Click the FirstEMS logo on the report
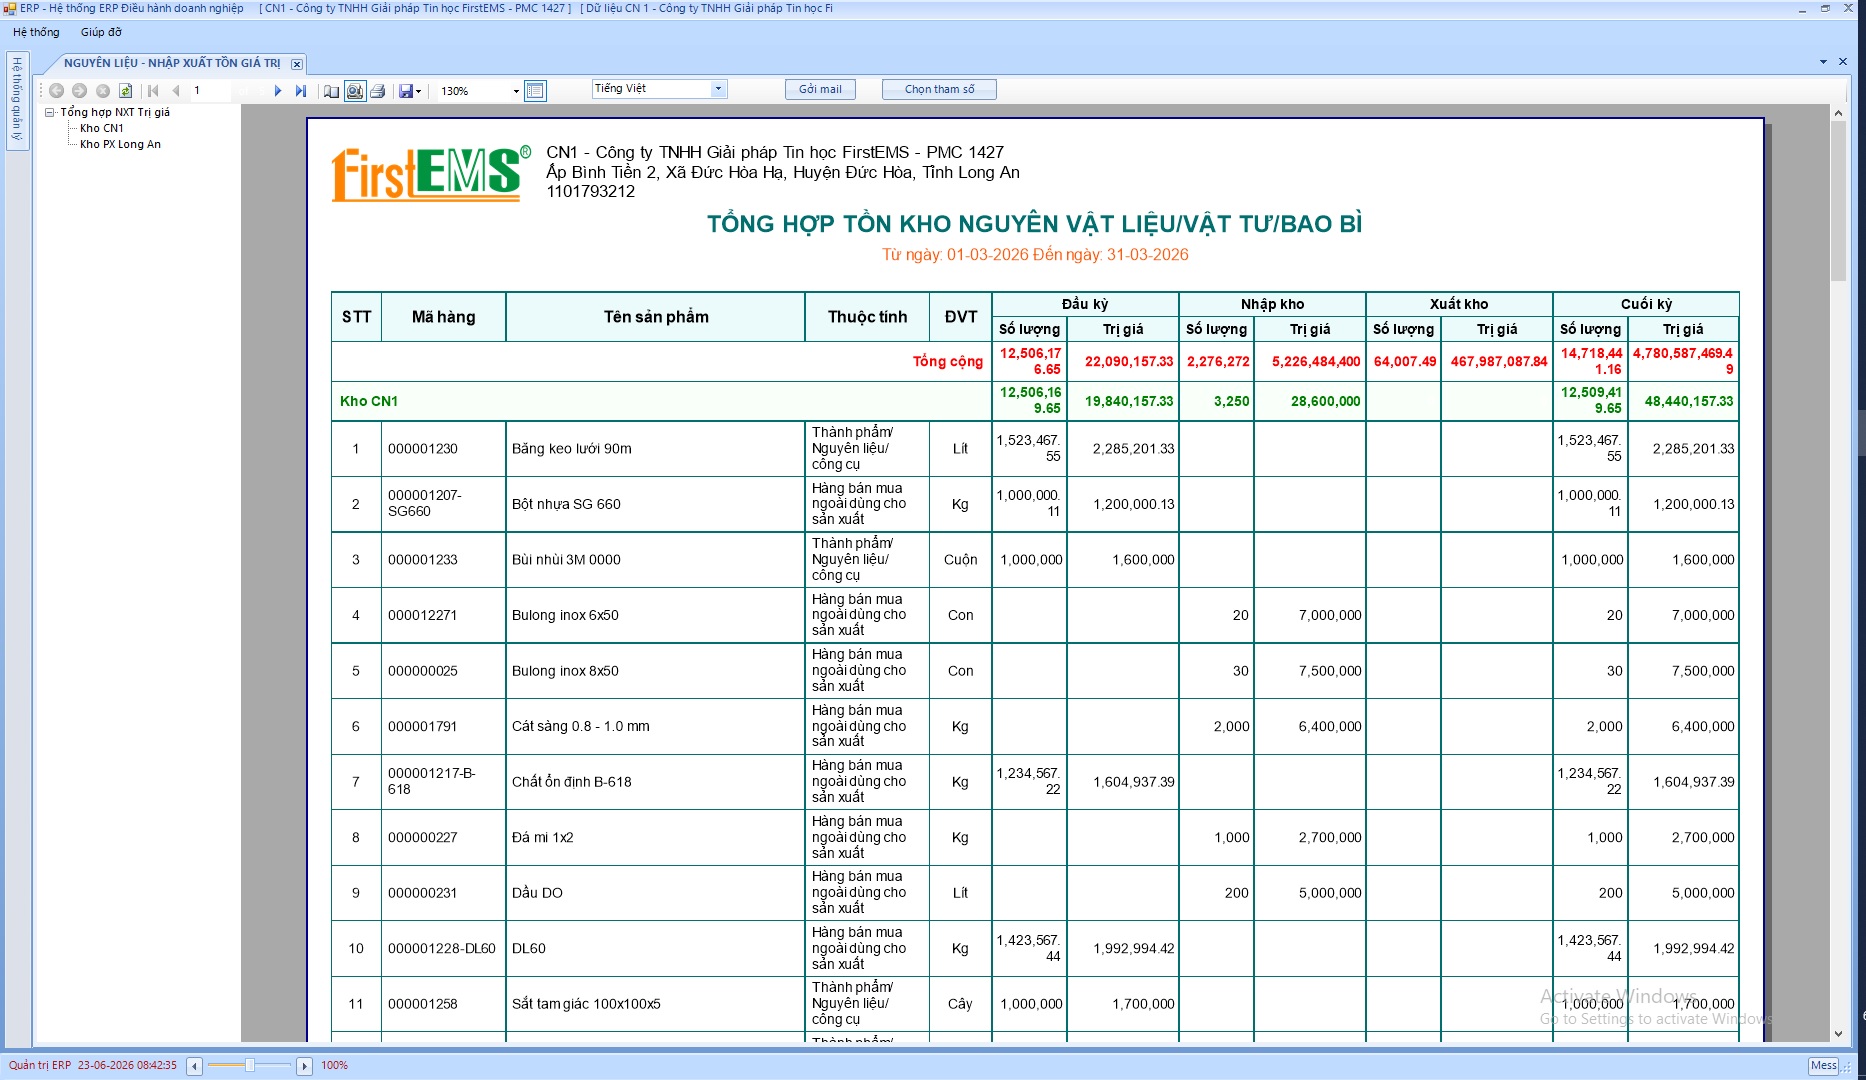Viewport: 1866px width, 1080px height. pos(431,174)
